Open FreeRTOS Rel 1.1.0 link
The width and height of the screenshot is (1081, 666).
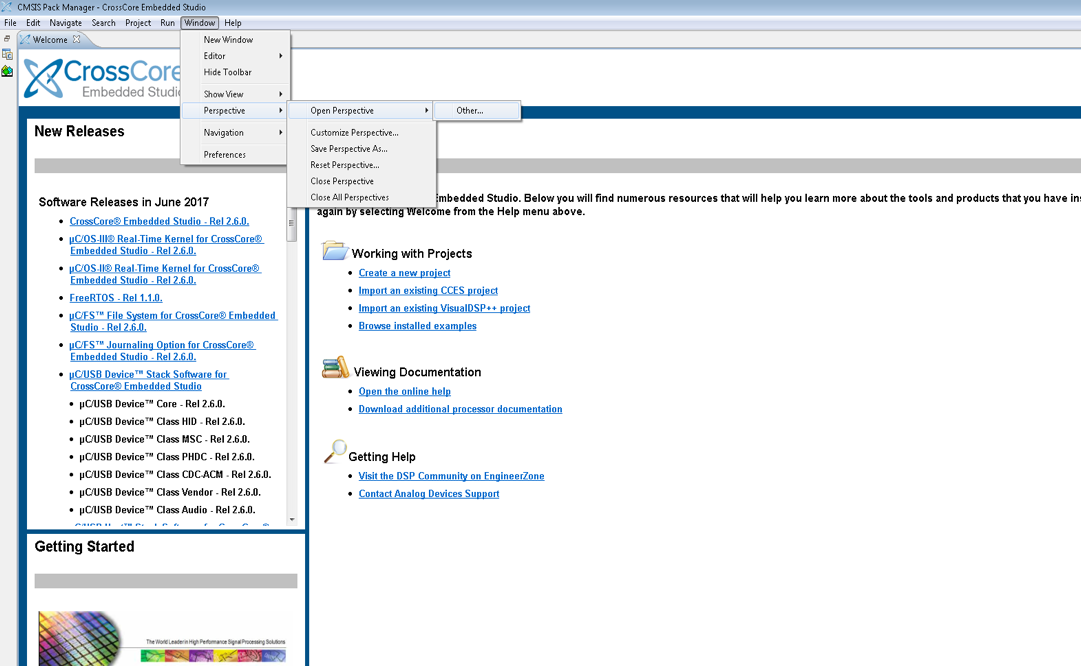116,298
